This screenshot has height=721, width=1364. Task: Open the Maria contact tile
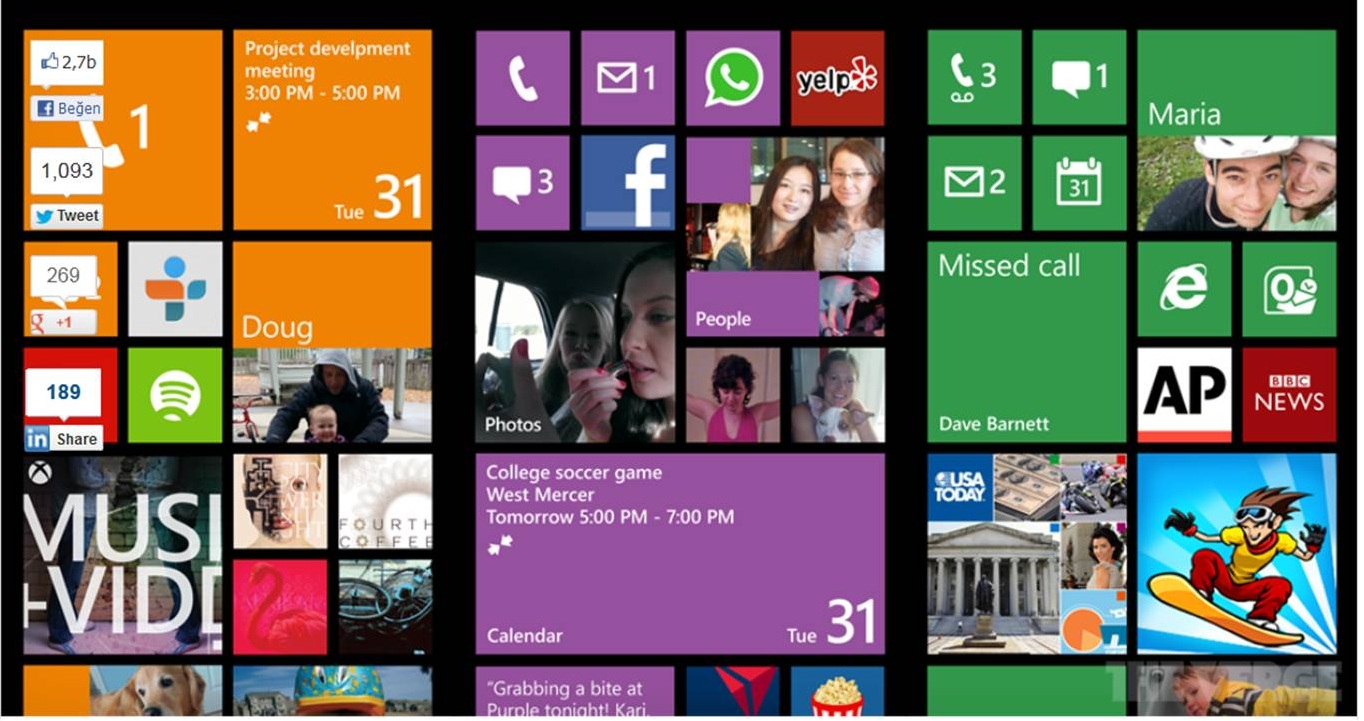point(1237,130)
